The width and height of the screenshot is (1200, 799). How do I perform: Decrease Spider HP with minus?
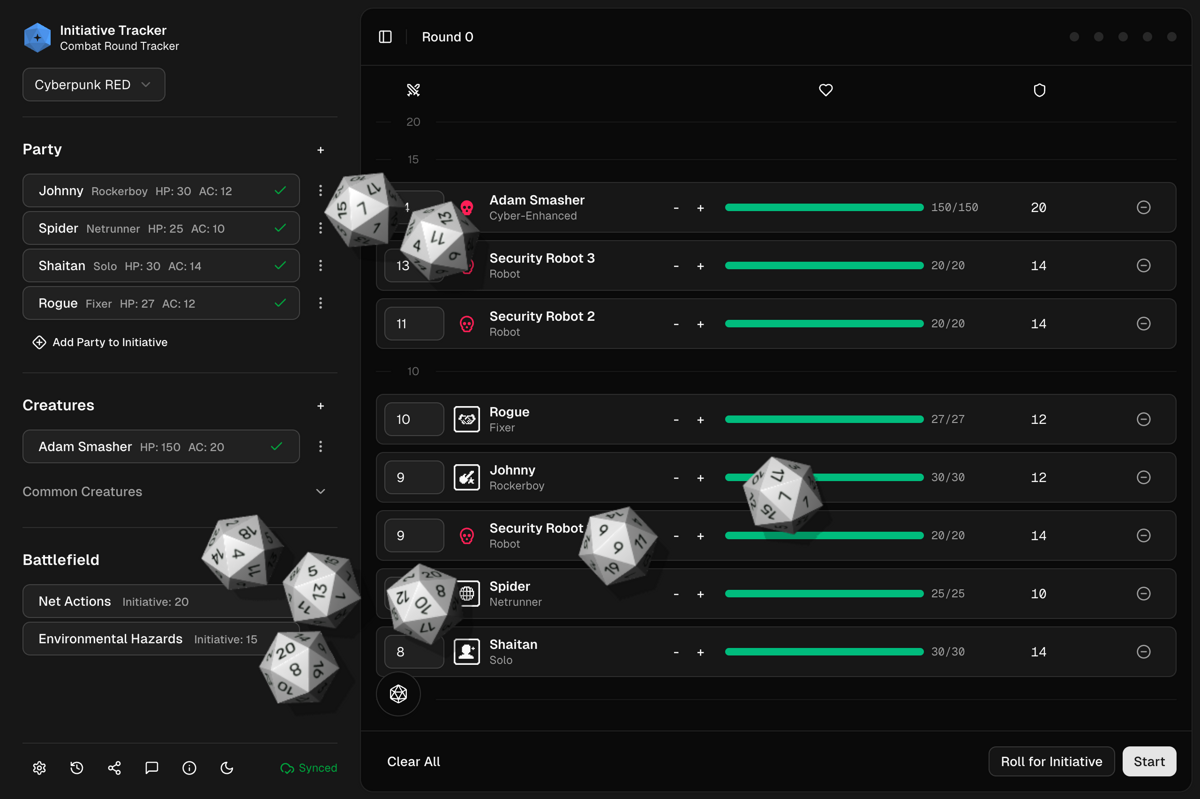tap(676, 594)
